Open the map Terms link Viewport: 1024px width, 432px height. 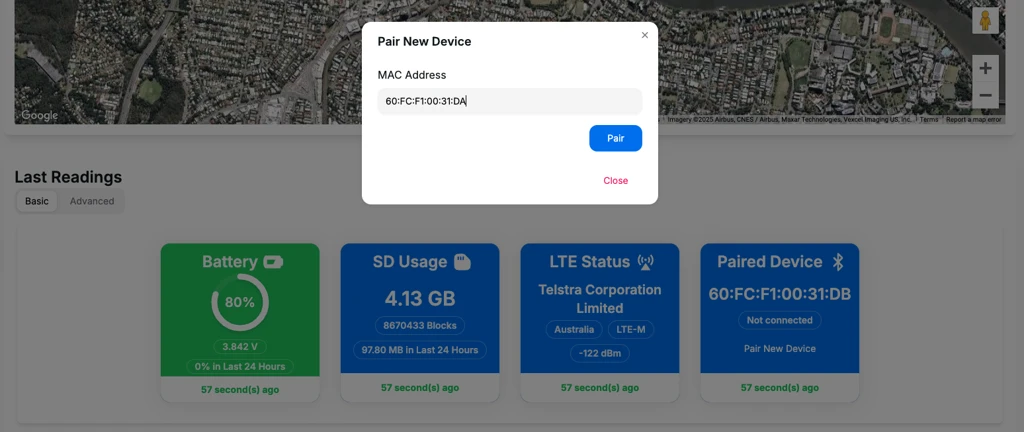point(929,119)
